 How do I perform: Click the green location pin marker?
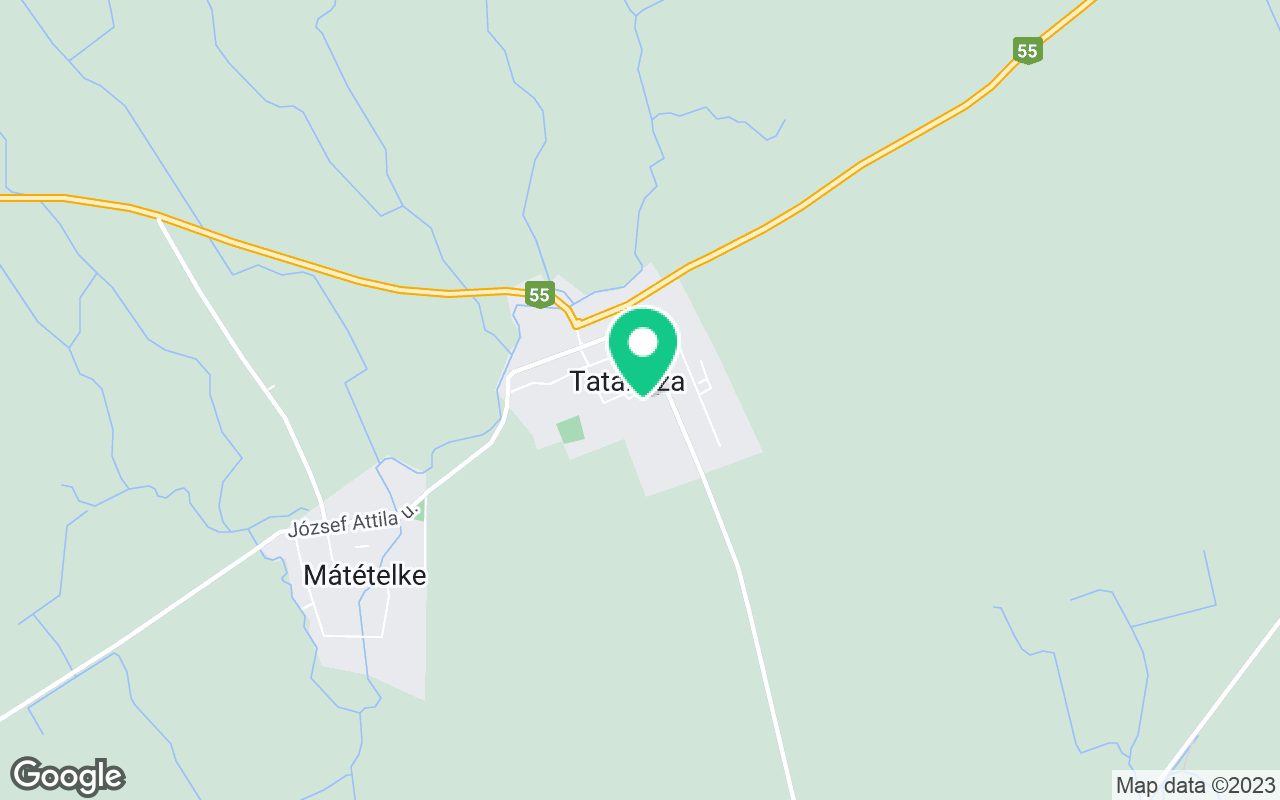(643, 352)
